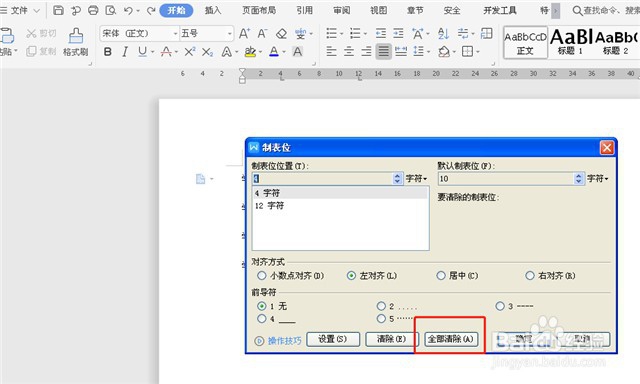640x384 pixels.
Task: Apply the 正文 style
Action: click(525, 42)
